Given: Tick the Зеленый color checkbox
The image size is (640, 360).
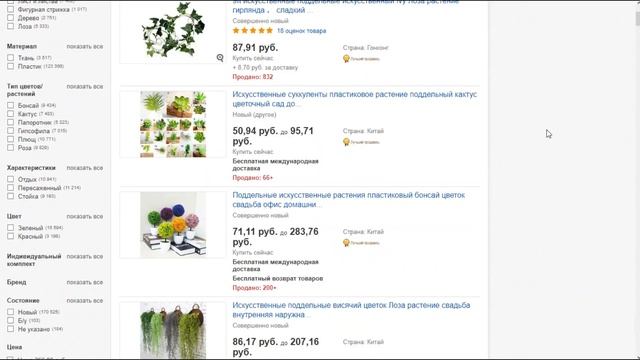Looking at the screenshot, I should point(11,228).
